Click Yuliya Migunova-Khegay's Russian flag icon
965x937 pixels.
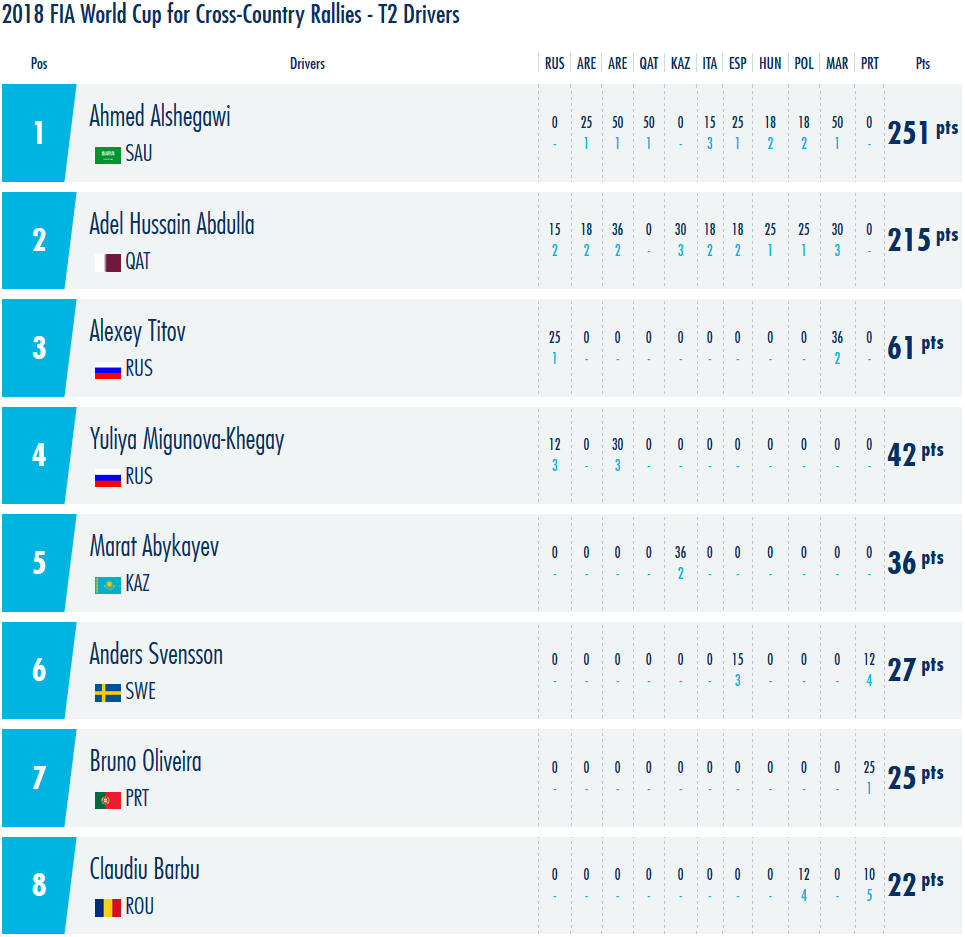(x=108, y=477)
